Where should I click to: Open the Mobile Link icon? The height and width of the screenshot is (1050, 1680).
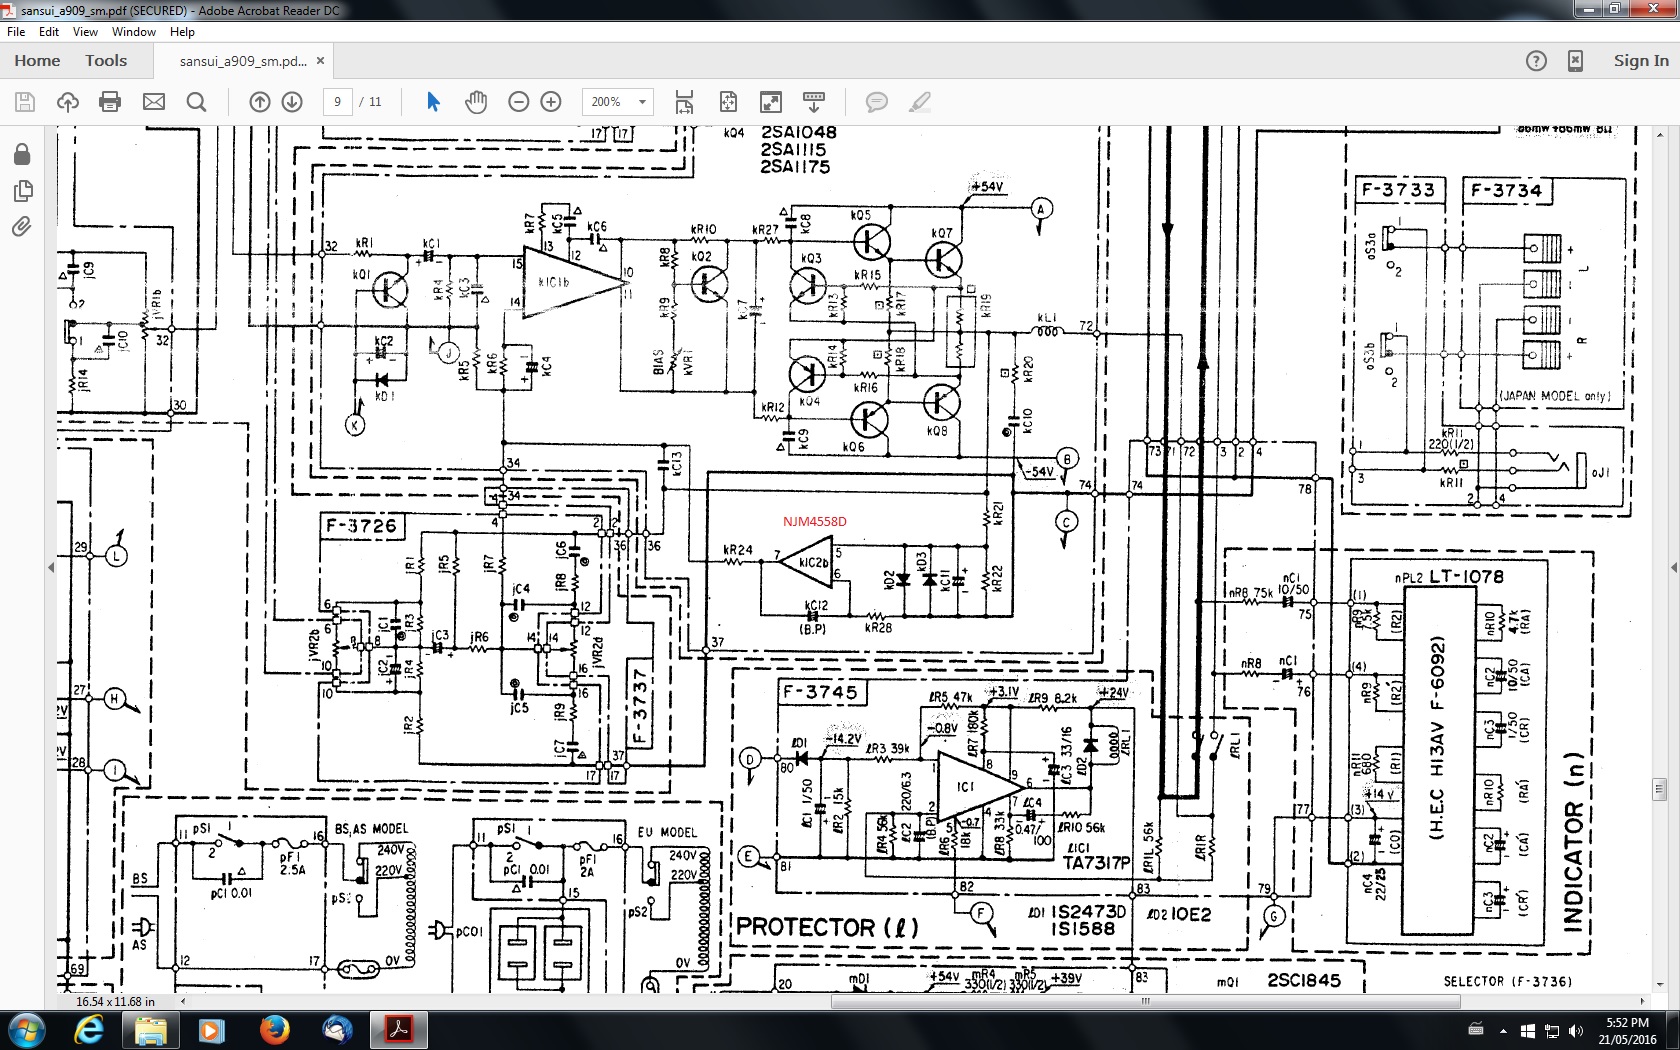(1575, 61)
